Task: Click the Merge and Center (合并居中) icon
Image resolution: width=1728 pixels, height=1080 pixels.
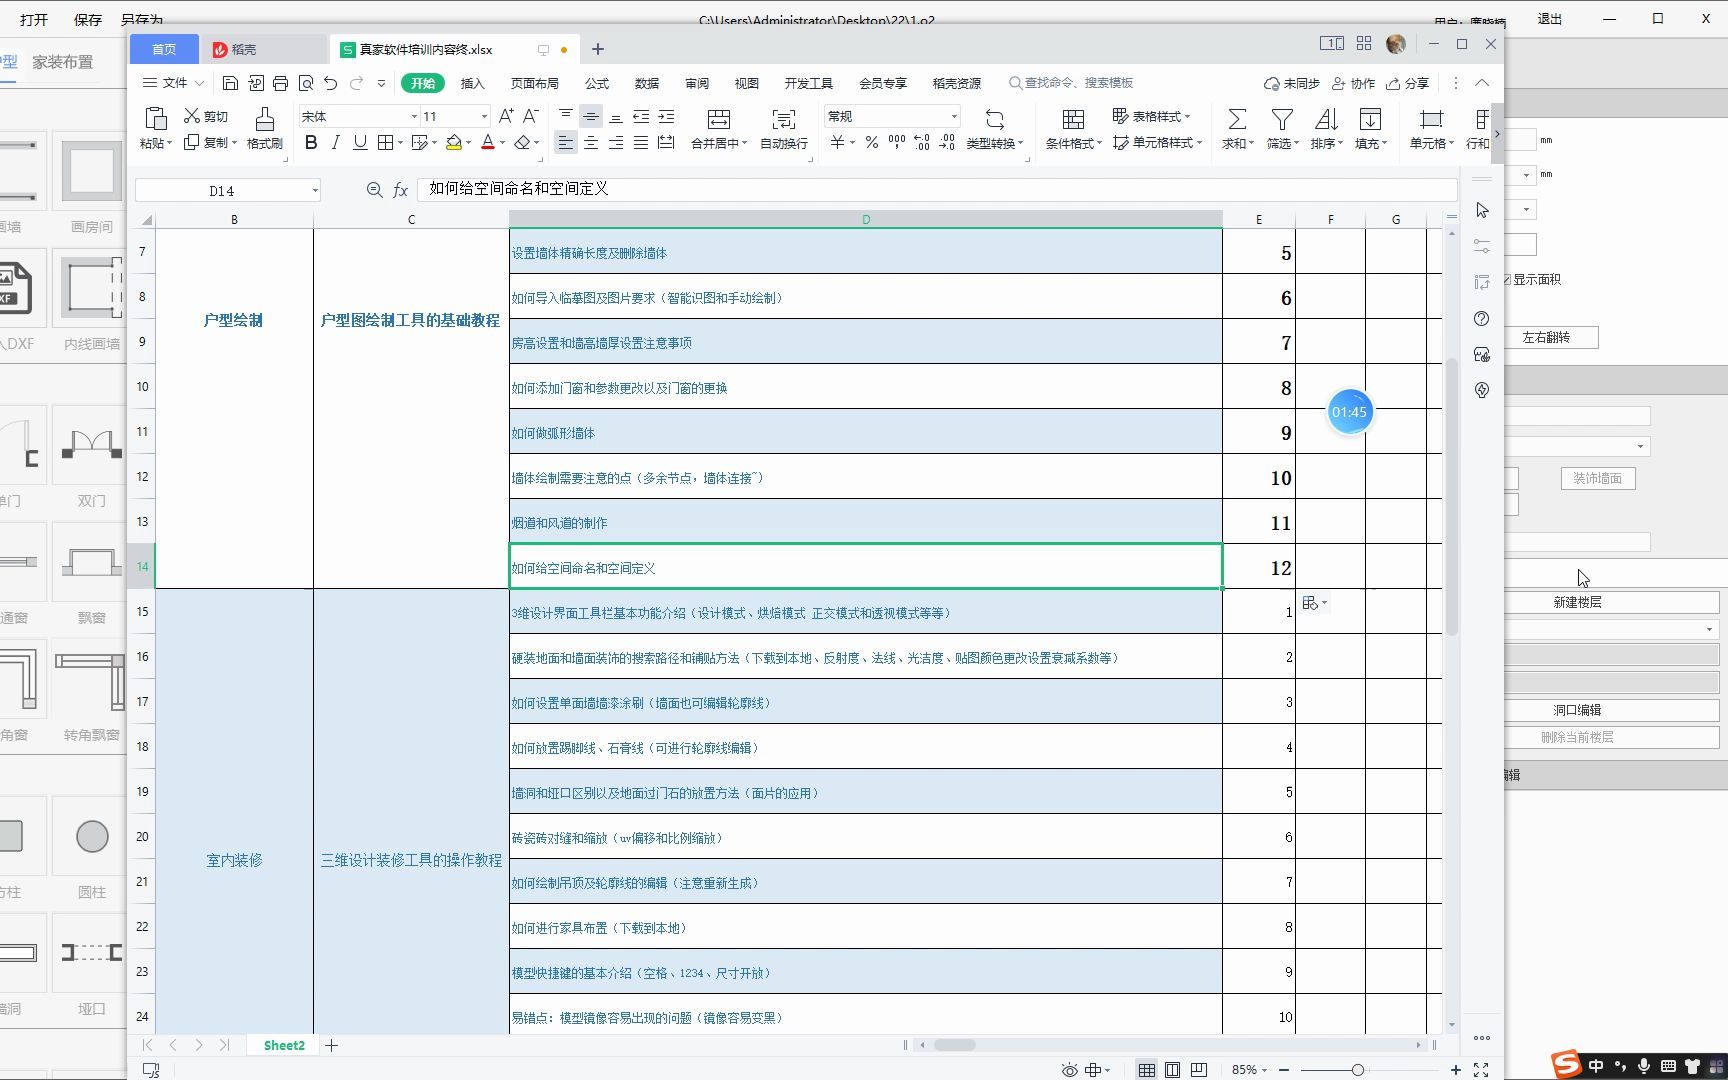Action: click(x=718, y=119)
